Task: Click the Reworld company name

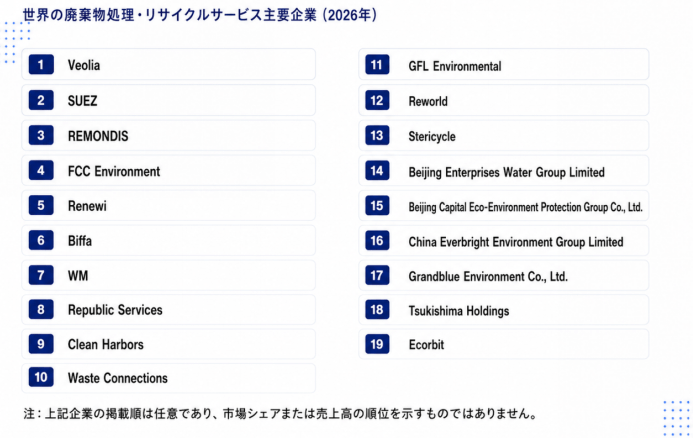Action: pyautogui.click(x=428, y=101)
